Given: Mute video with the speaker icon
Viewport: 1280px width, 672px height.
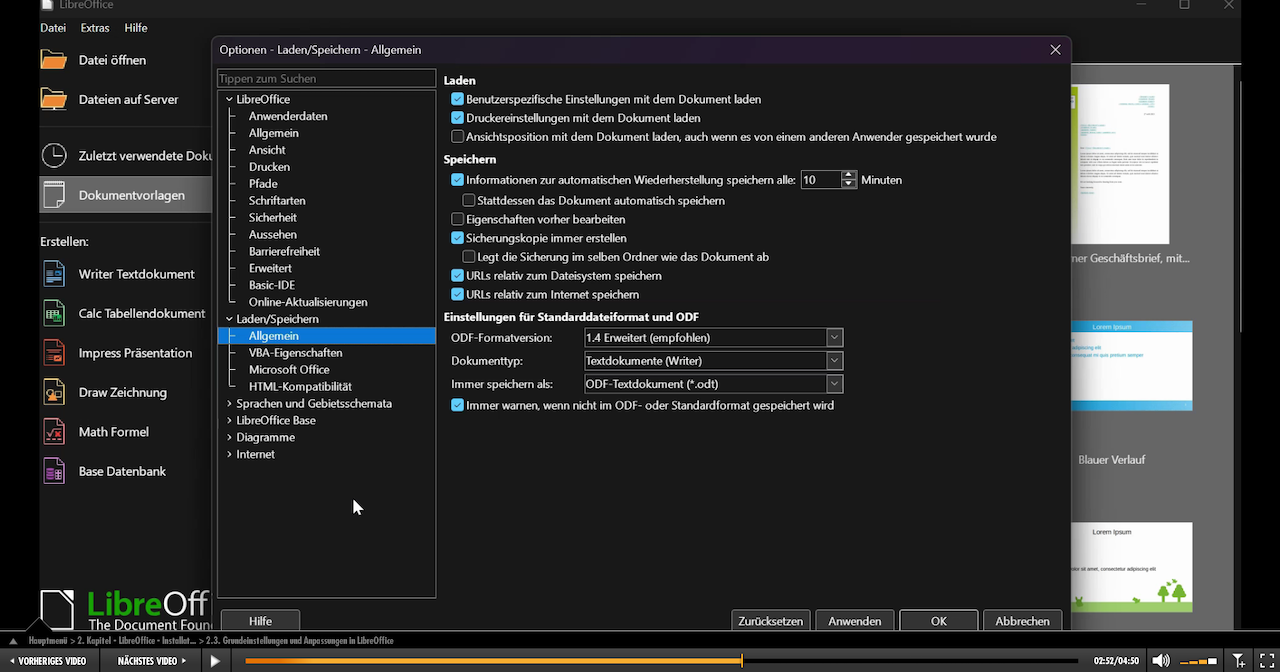Looking at the screenshot, I should click(1160, 661).
